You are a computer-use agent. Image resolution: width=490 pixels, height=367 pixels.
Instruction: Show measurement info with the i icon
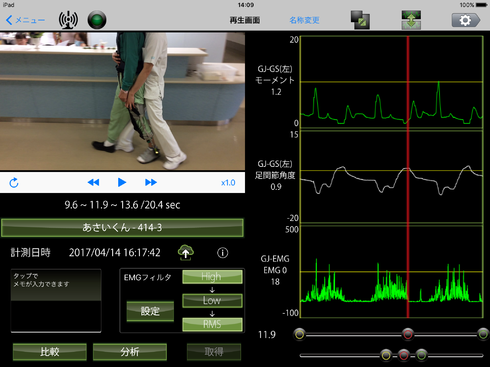pyautogui.click(x=223, y=253)
